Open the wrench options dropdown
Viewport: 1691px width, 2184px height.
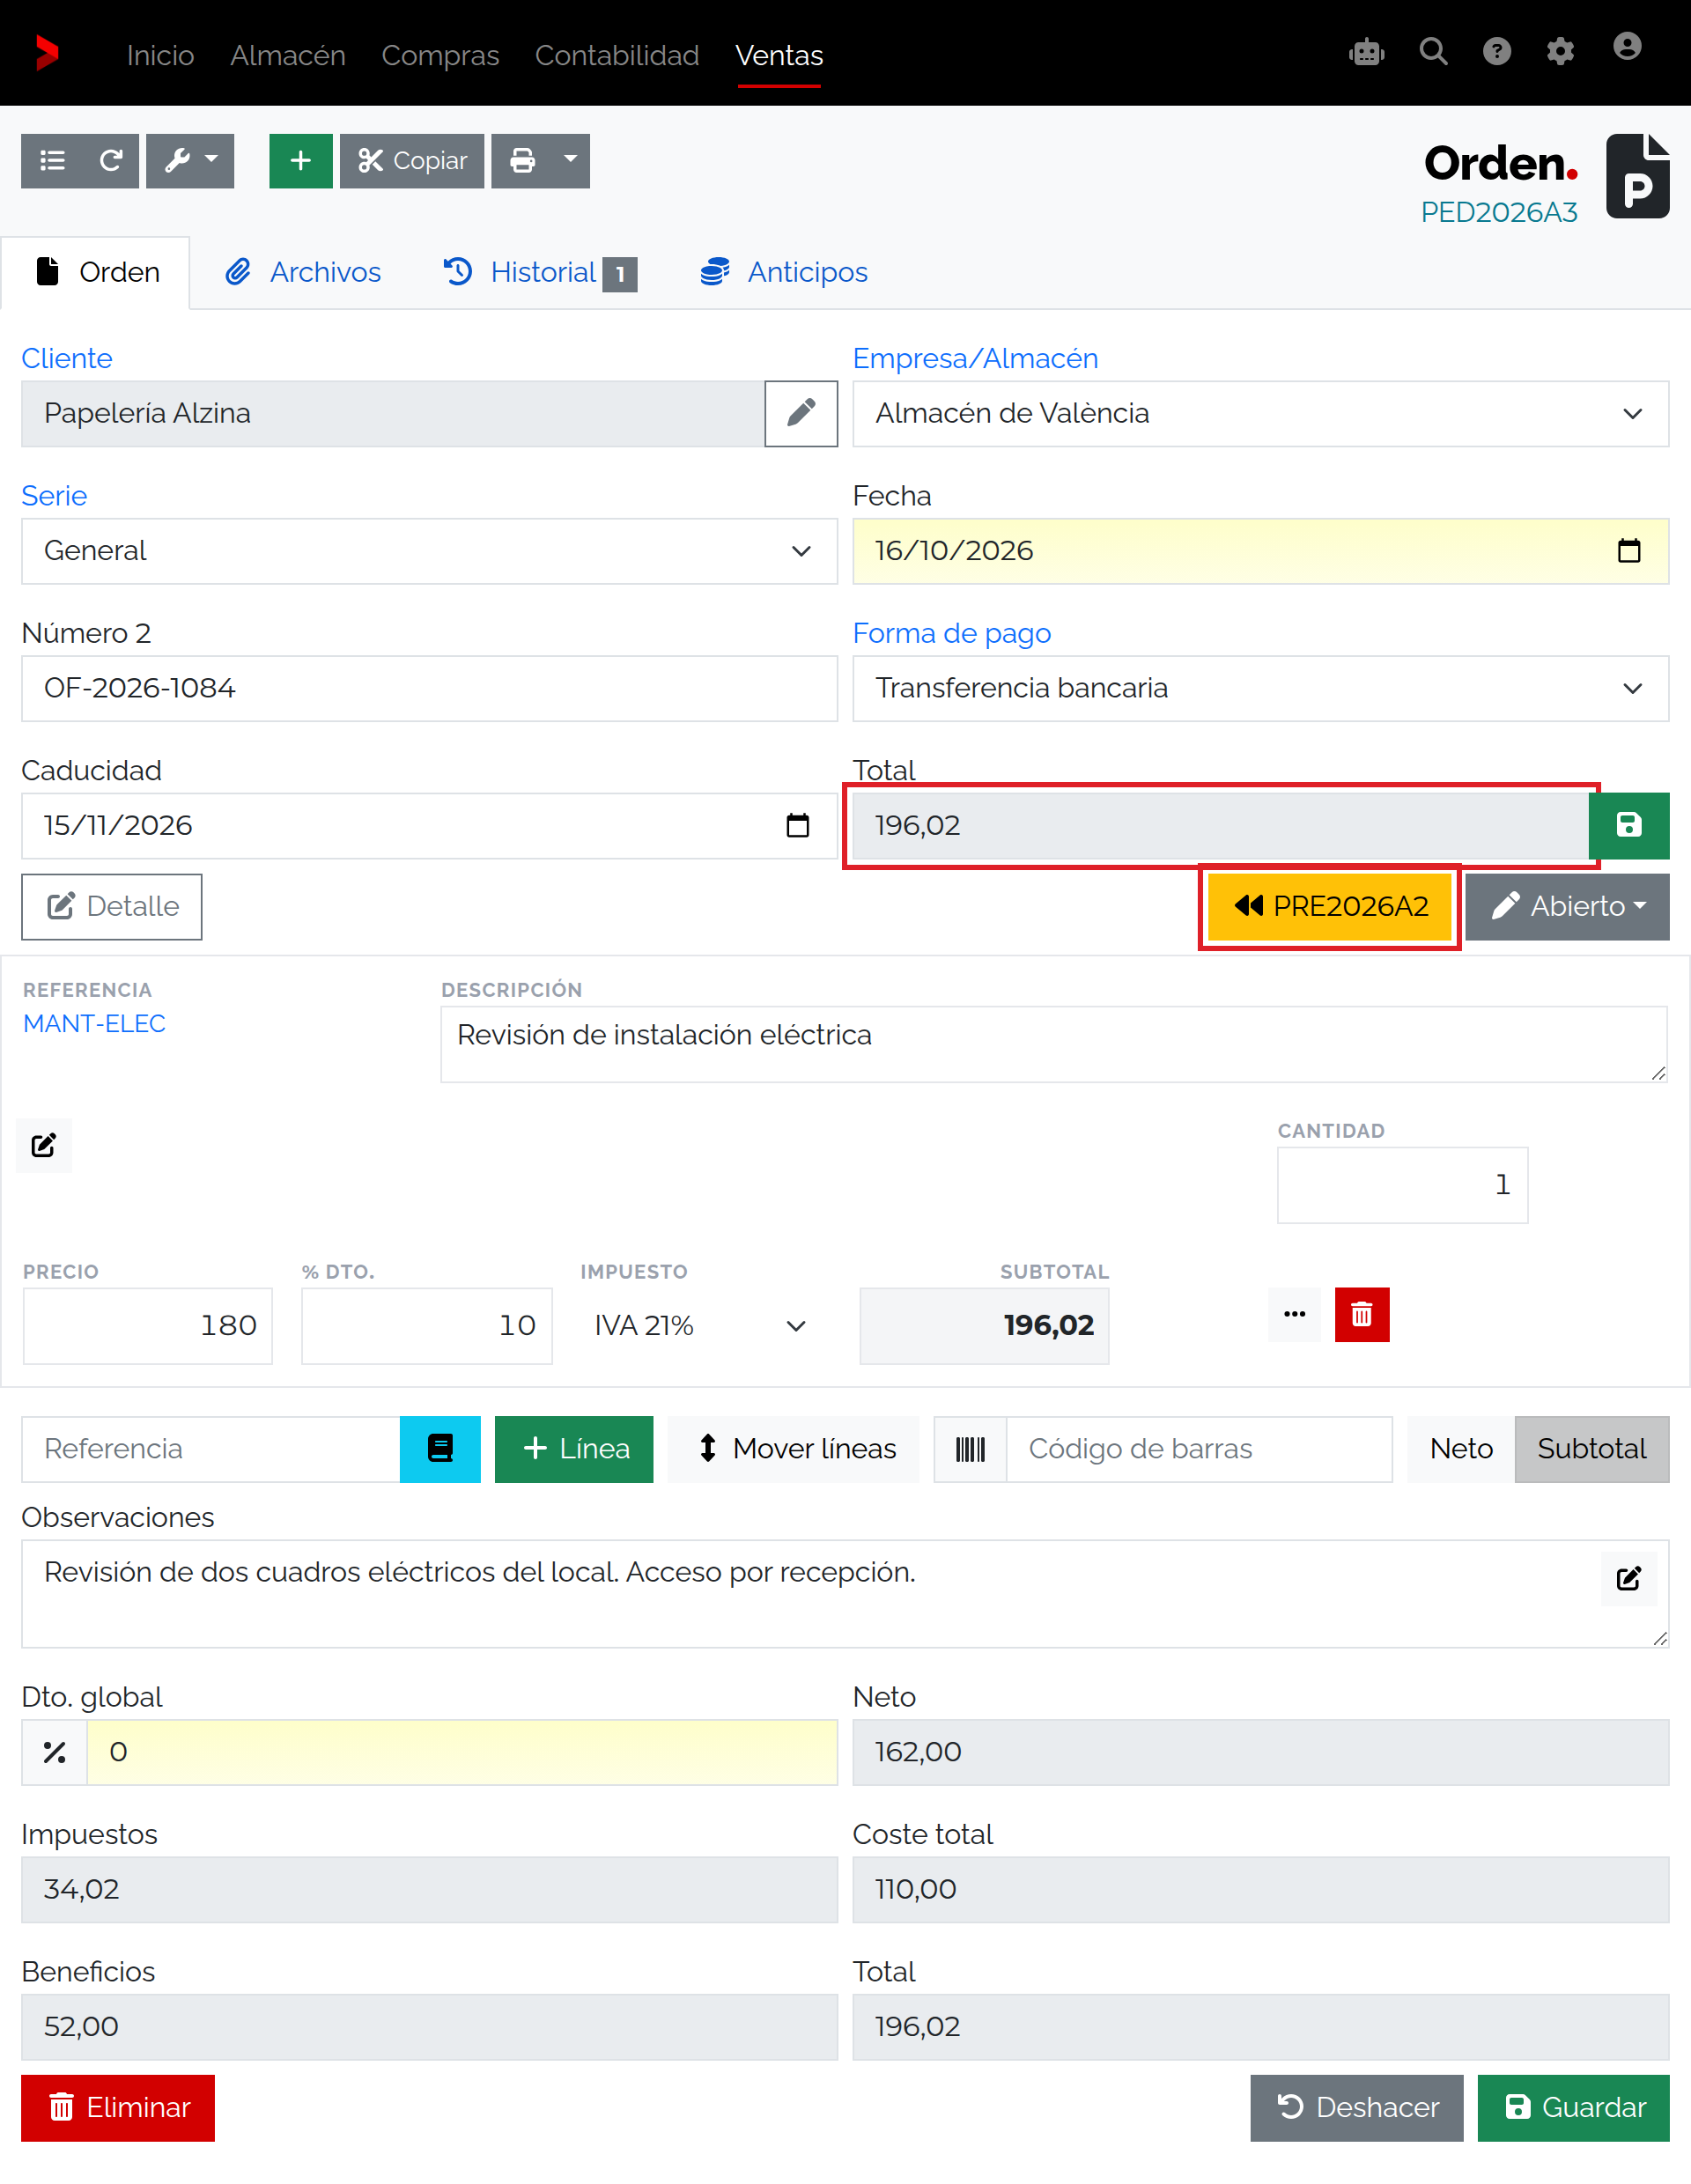[190, 161]
